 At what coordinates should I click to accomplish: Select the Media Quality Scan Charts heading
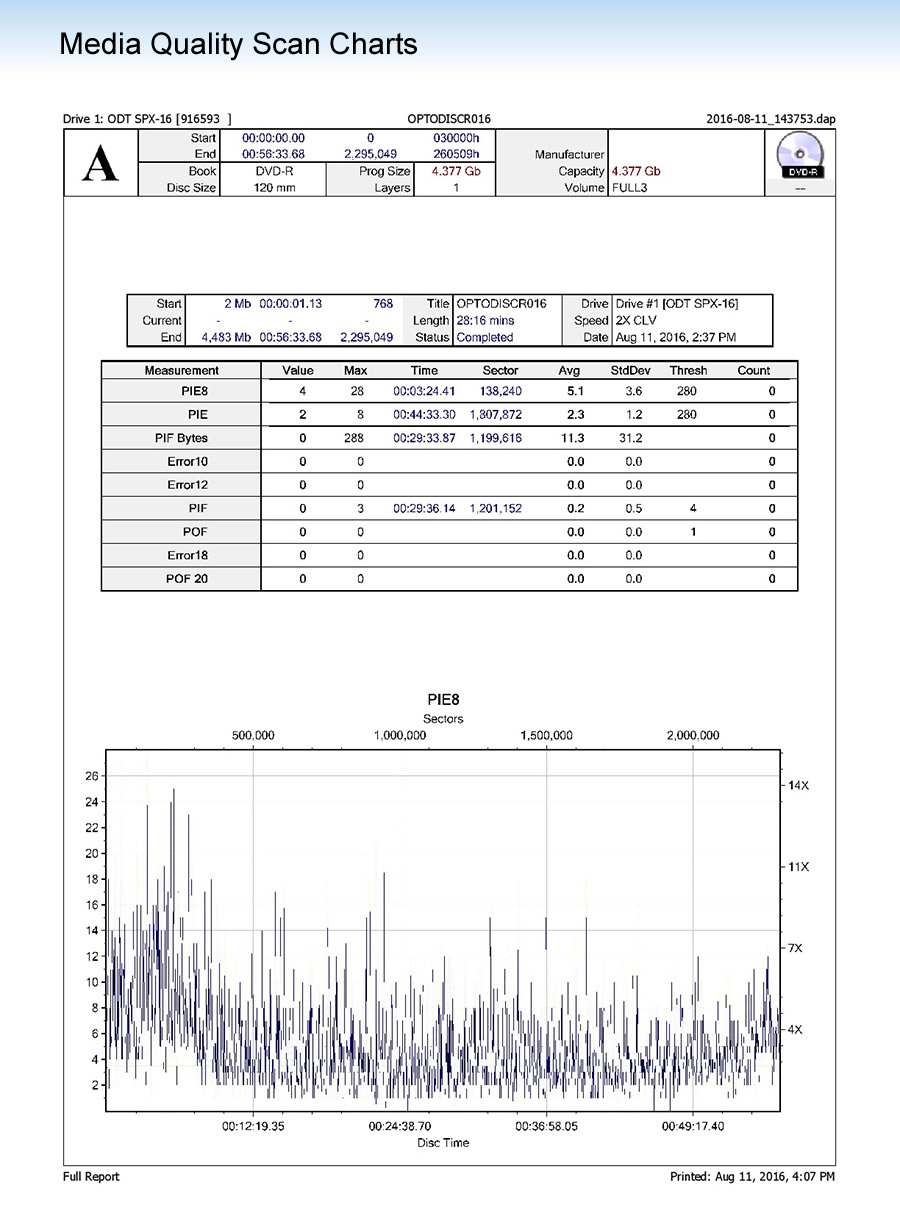[x=238, y=45]
